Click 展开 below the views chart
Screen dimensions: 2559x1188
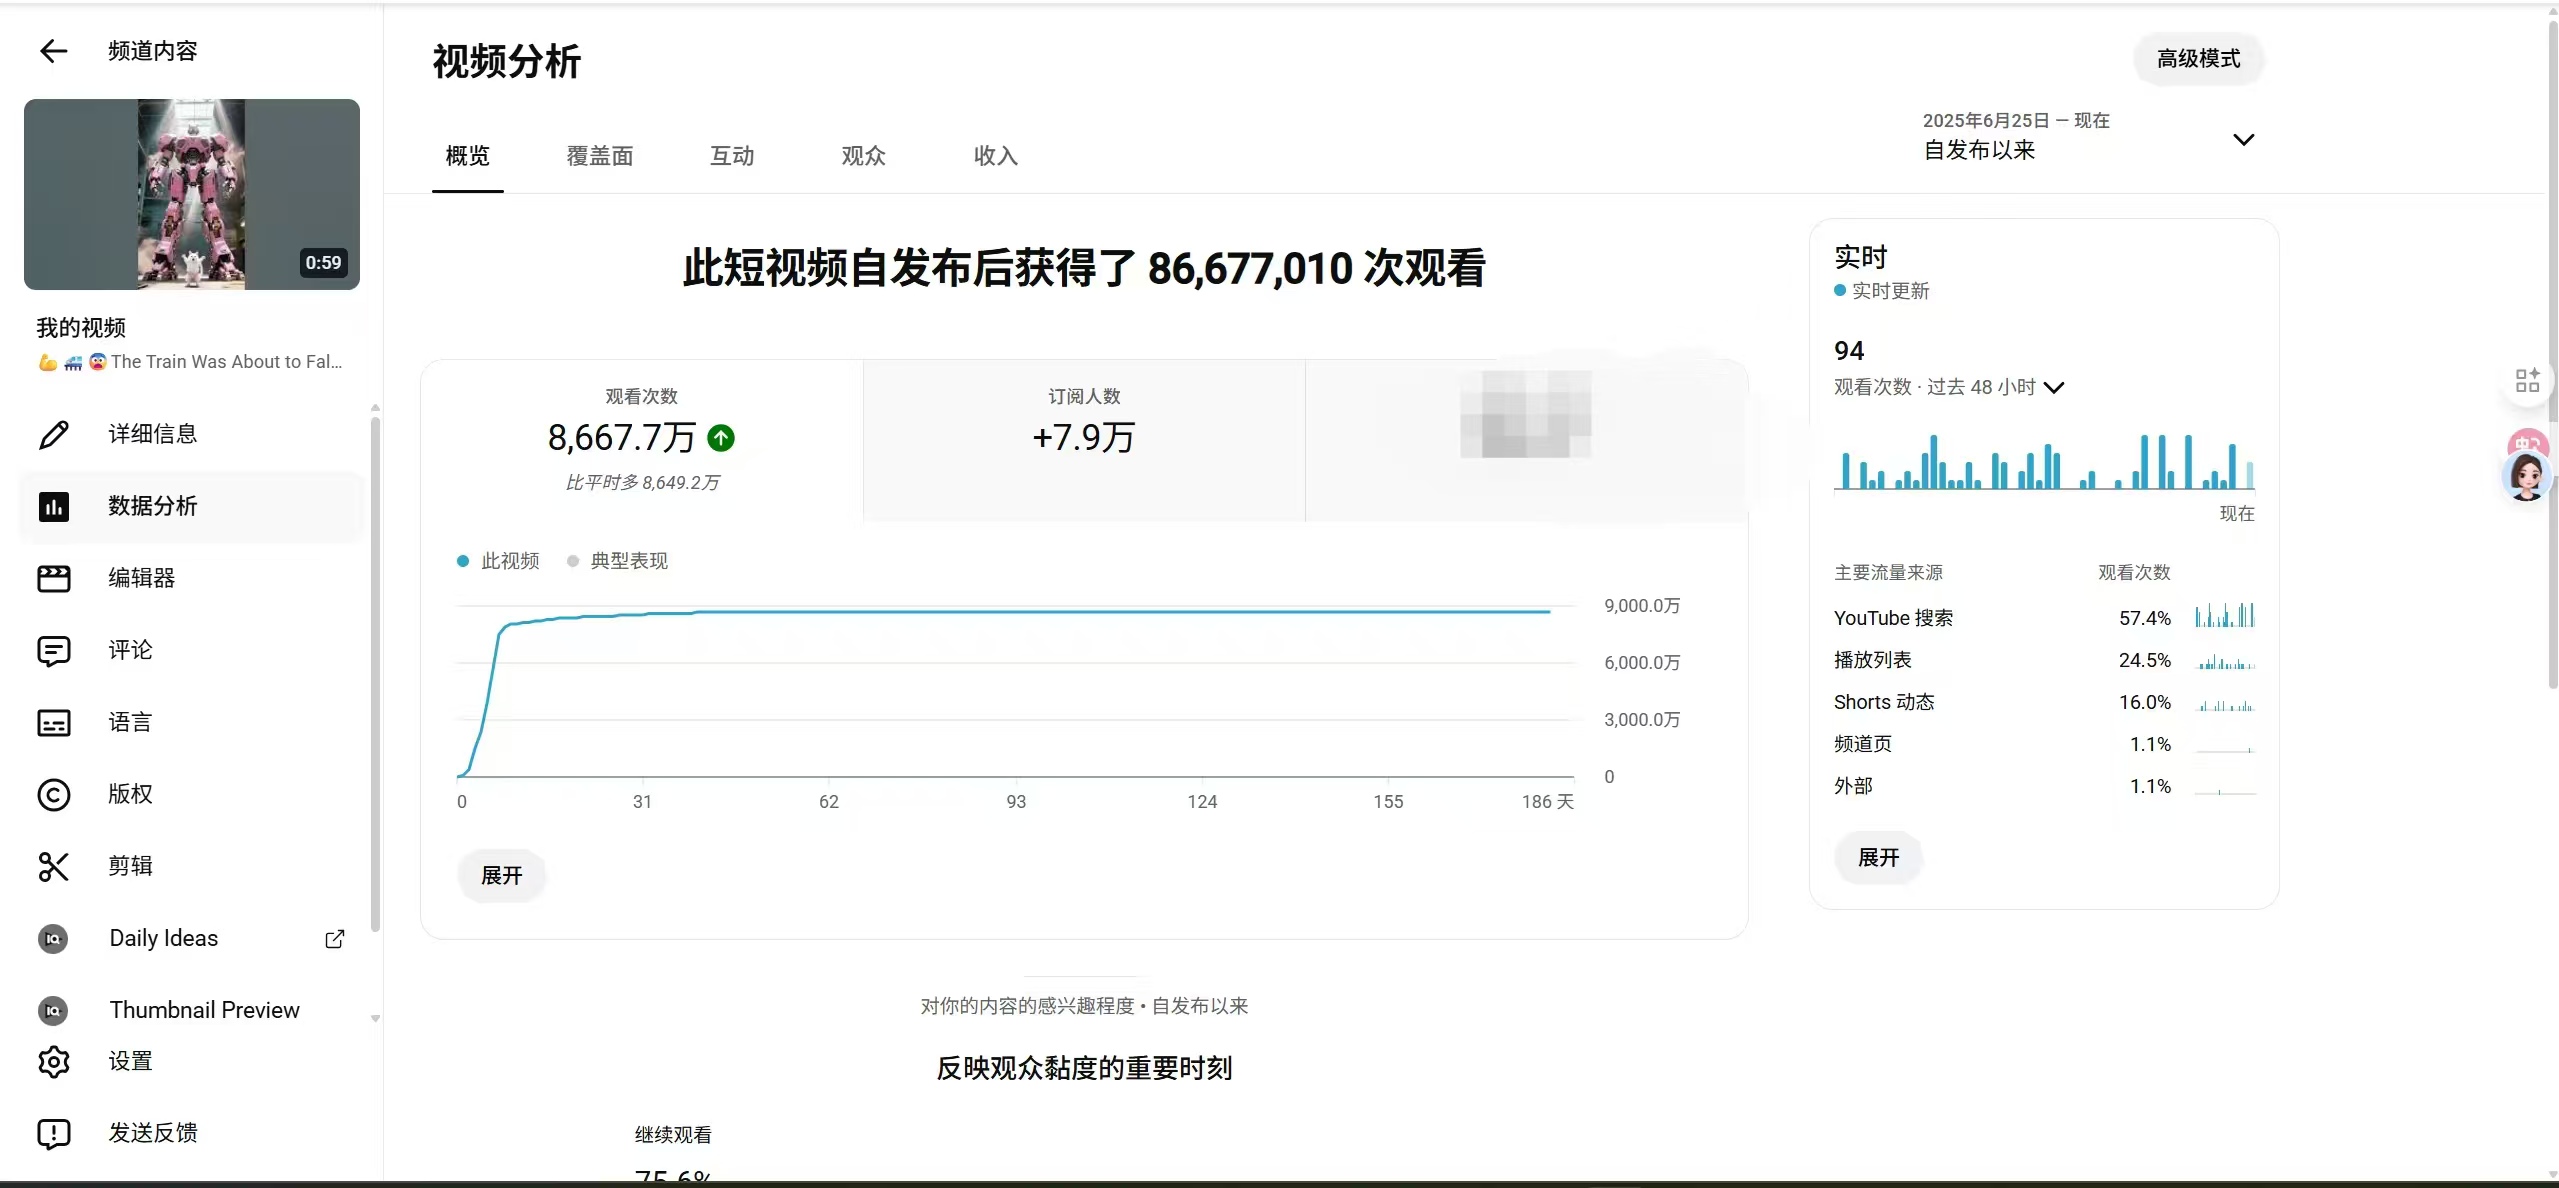(x=502, y=875)
